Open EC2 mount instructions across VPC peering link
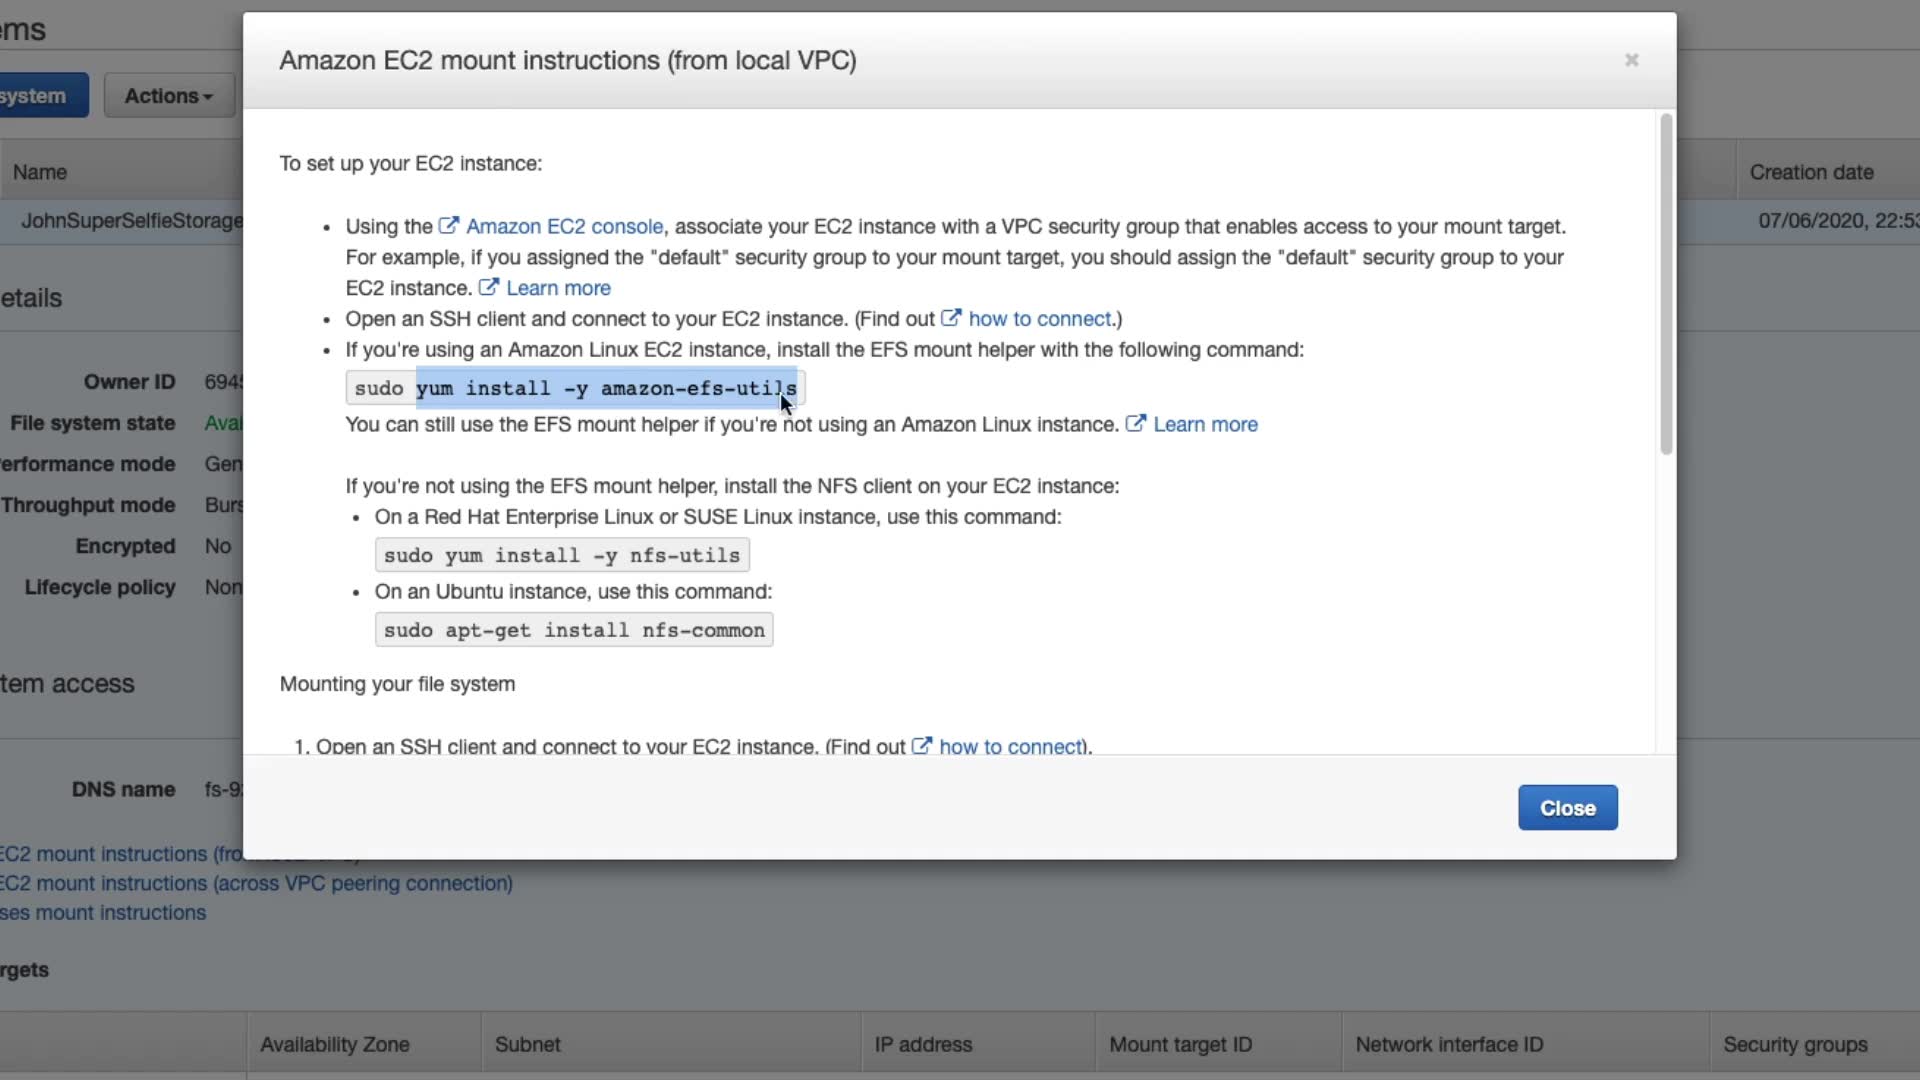 pyautogui.click(x=256, y=884)
